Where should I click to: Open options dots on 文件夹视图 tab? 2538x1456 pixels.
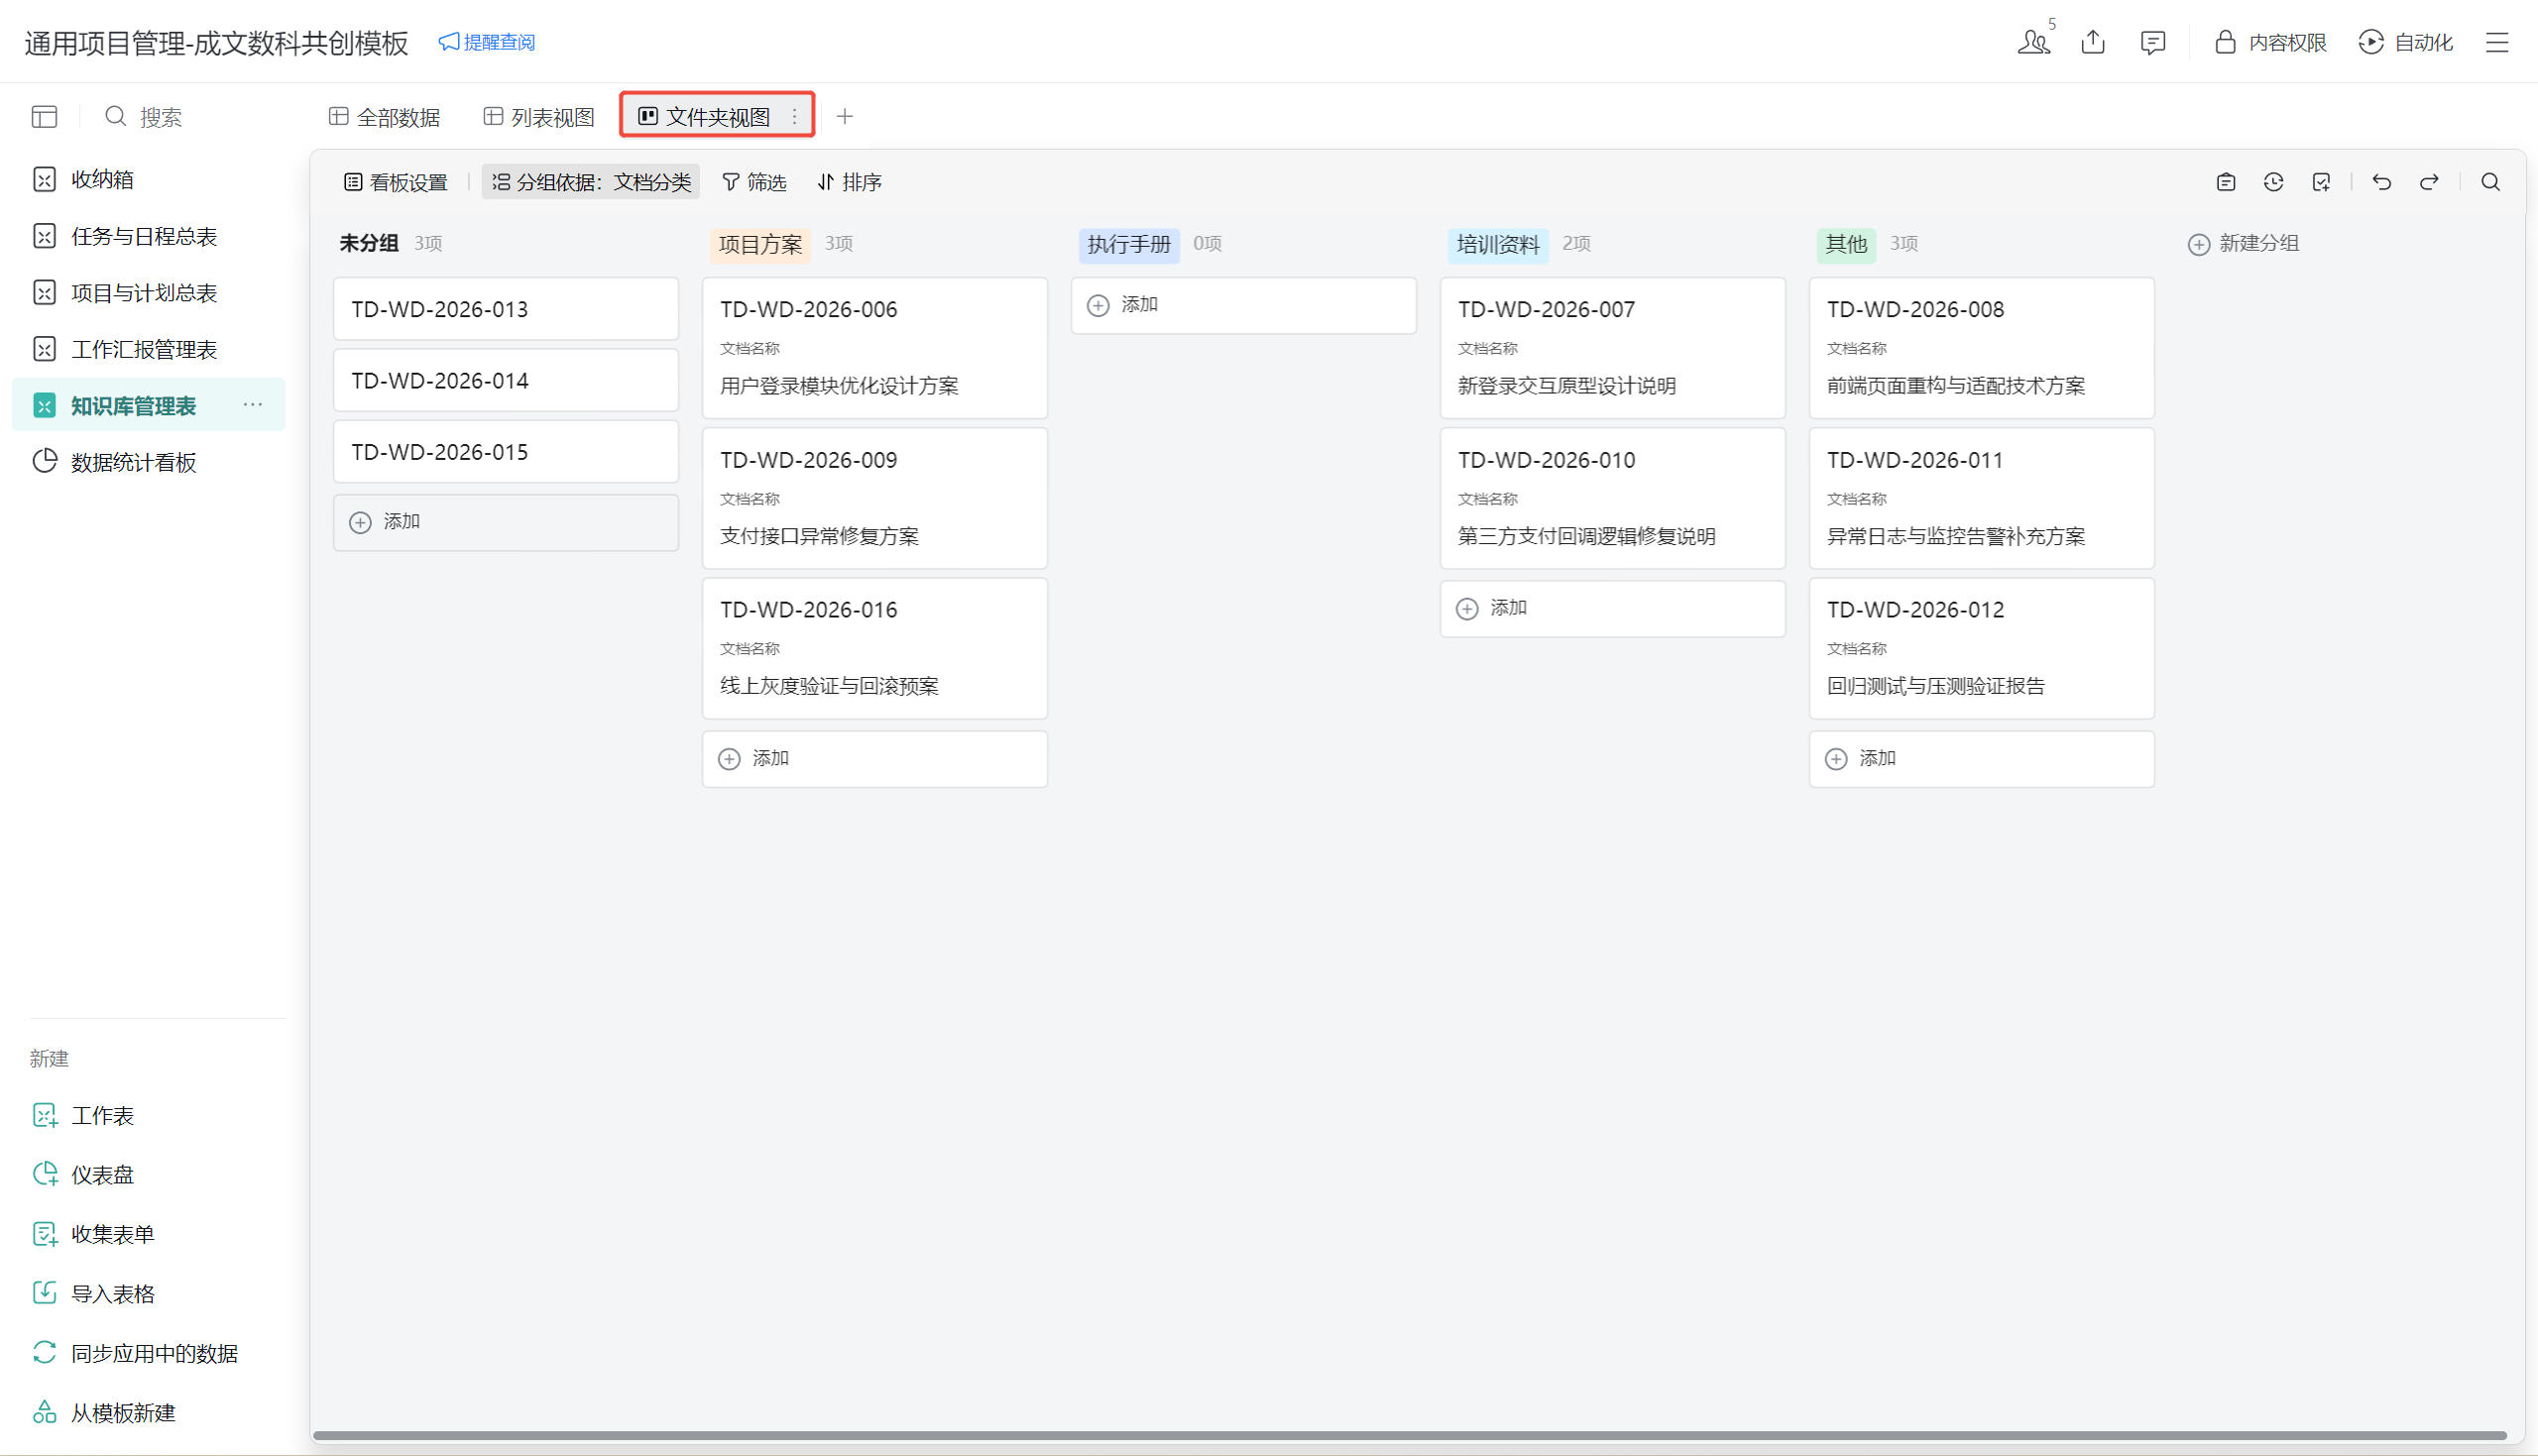795,117
